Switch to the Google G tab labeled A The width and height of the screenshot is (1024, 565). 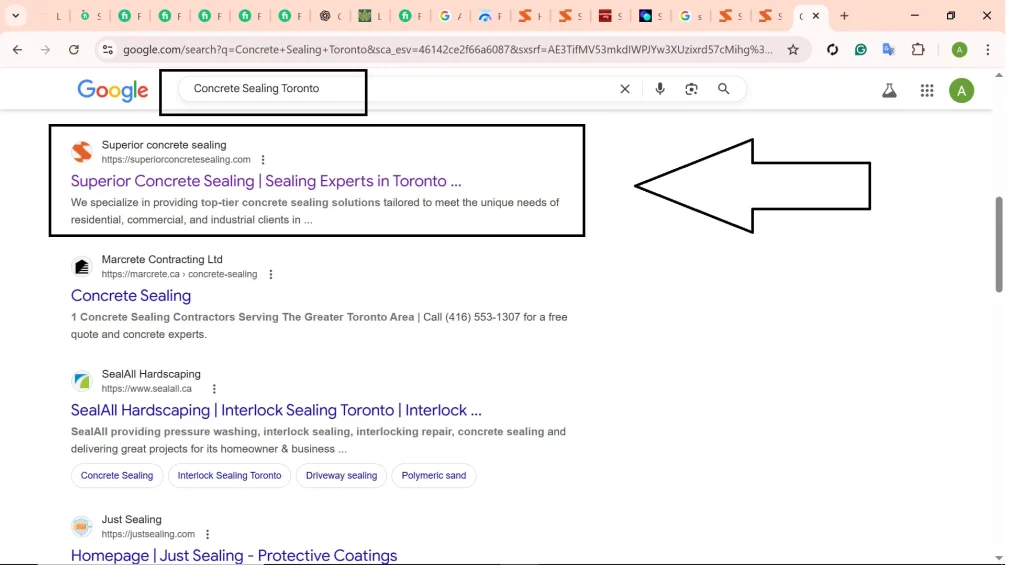[x=451, y=16]
